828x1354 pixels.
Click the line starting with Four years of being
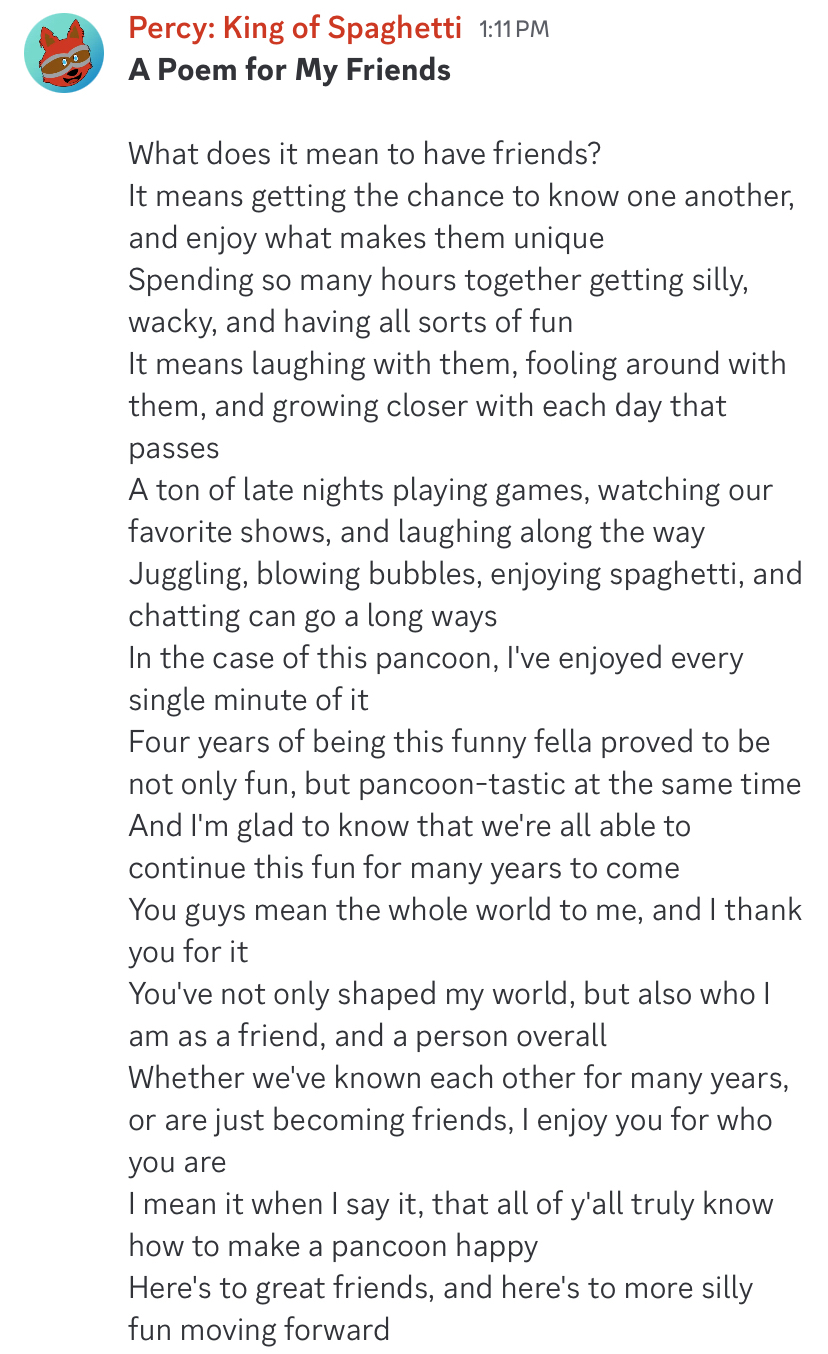[449, 742]
